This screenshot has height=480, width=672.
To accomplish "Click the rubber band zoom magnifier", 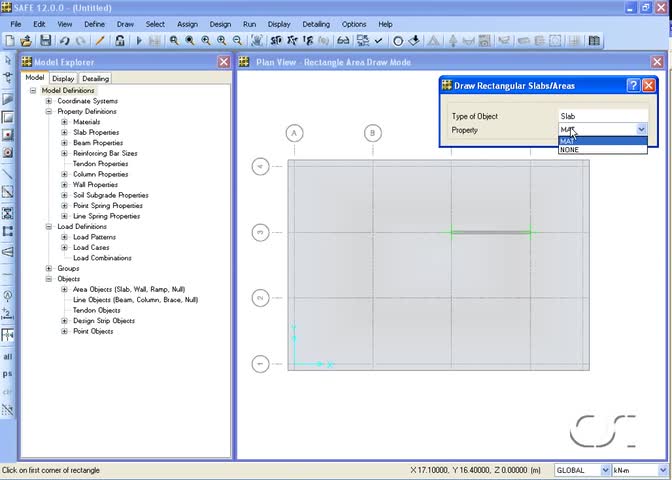I will (174, 41).
